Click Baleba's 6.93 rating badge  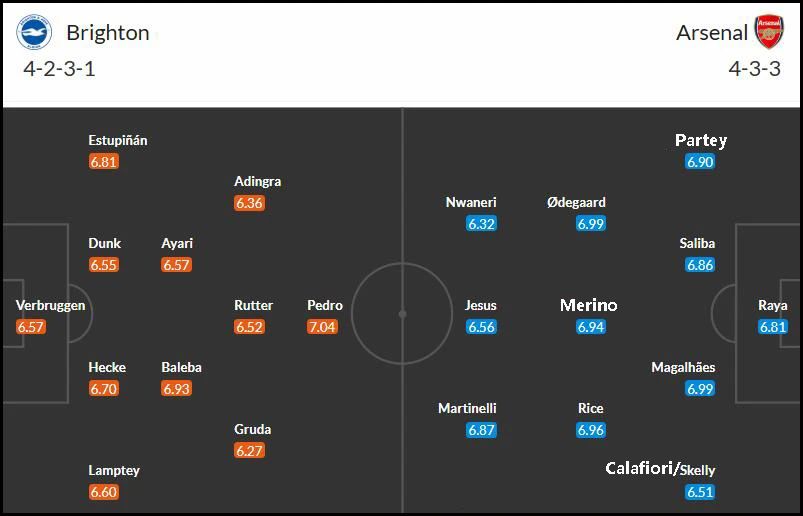(x=176, y=389)
